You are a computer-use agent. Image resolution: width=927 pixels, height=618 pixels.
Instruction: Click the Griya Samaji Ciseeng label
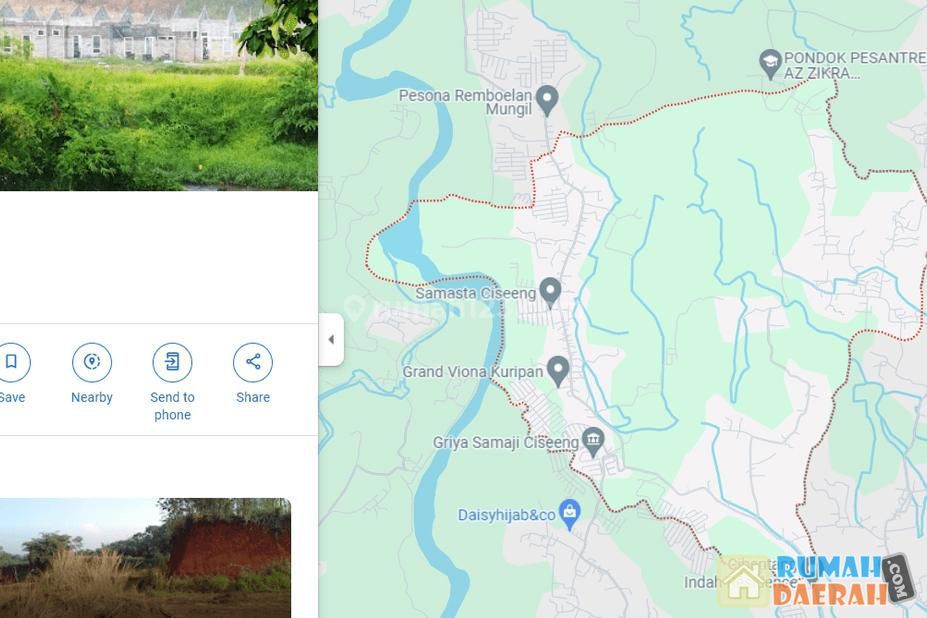506,442
